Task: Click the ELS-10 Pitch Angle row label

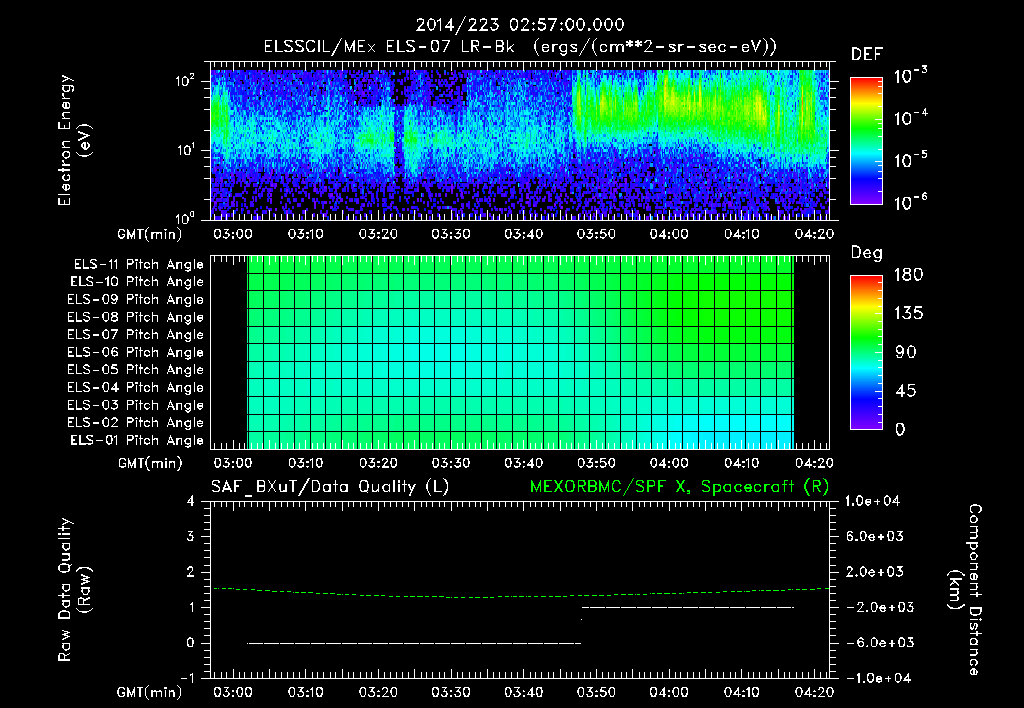Action: tap(137, 282)
